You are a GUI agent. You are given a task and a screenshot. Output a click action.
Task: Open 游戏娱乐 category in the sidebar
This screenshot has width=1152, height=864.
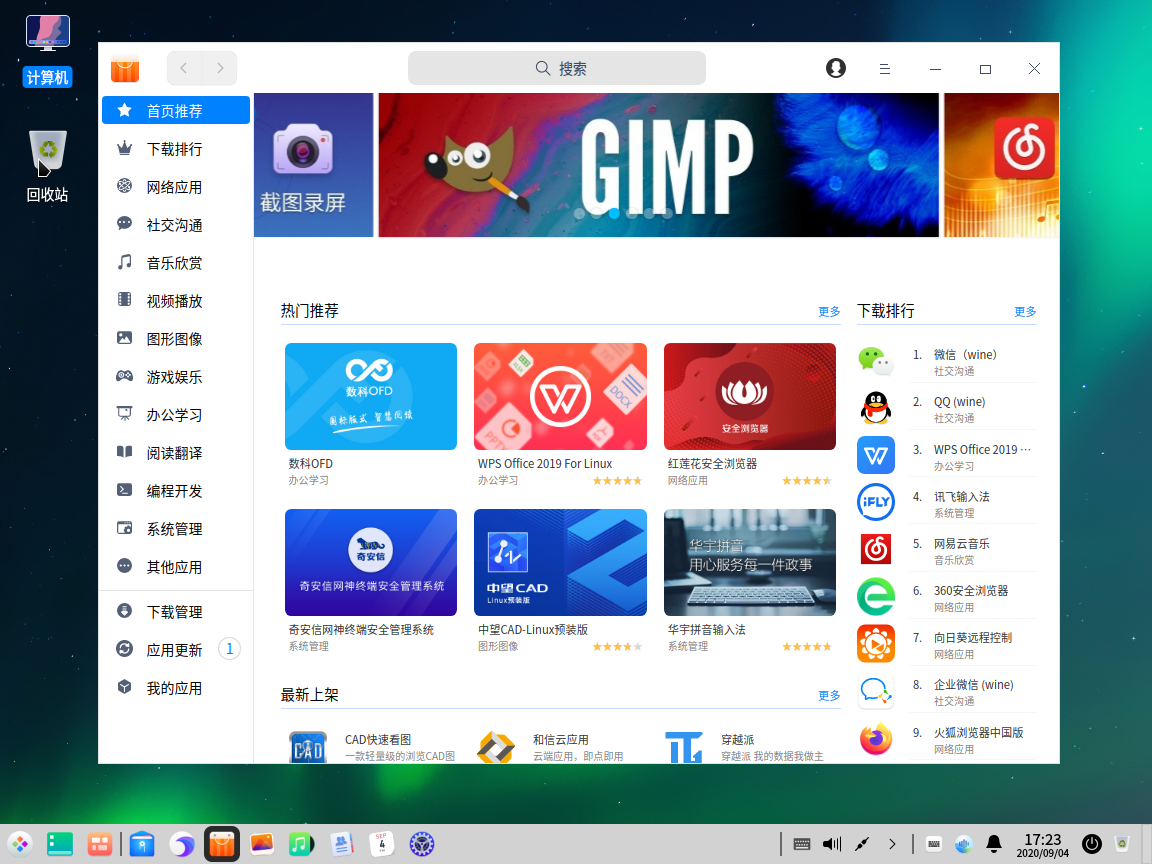176,377
